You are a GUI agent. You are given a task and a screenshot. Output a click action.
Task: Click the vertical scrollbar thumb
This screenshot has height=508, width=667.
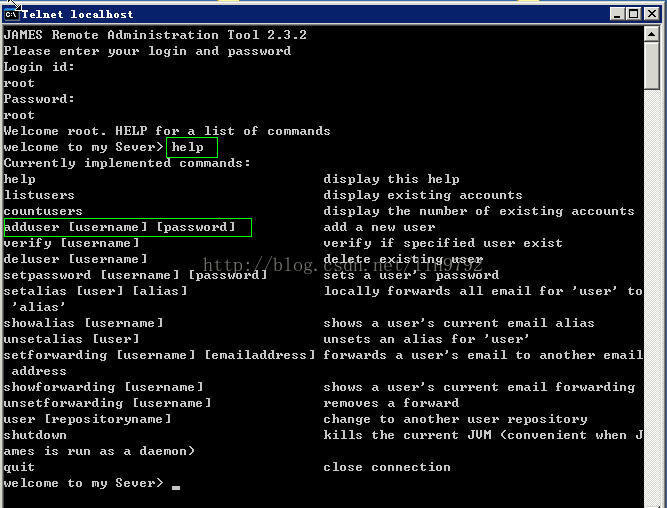pos(651,66)
